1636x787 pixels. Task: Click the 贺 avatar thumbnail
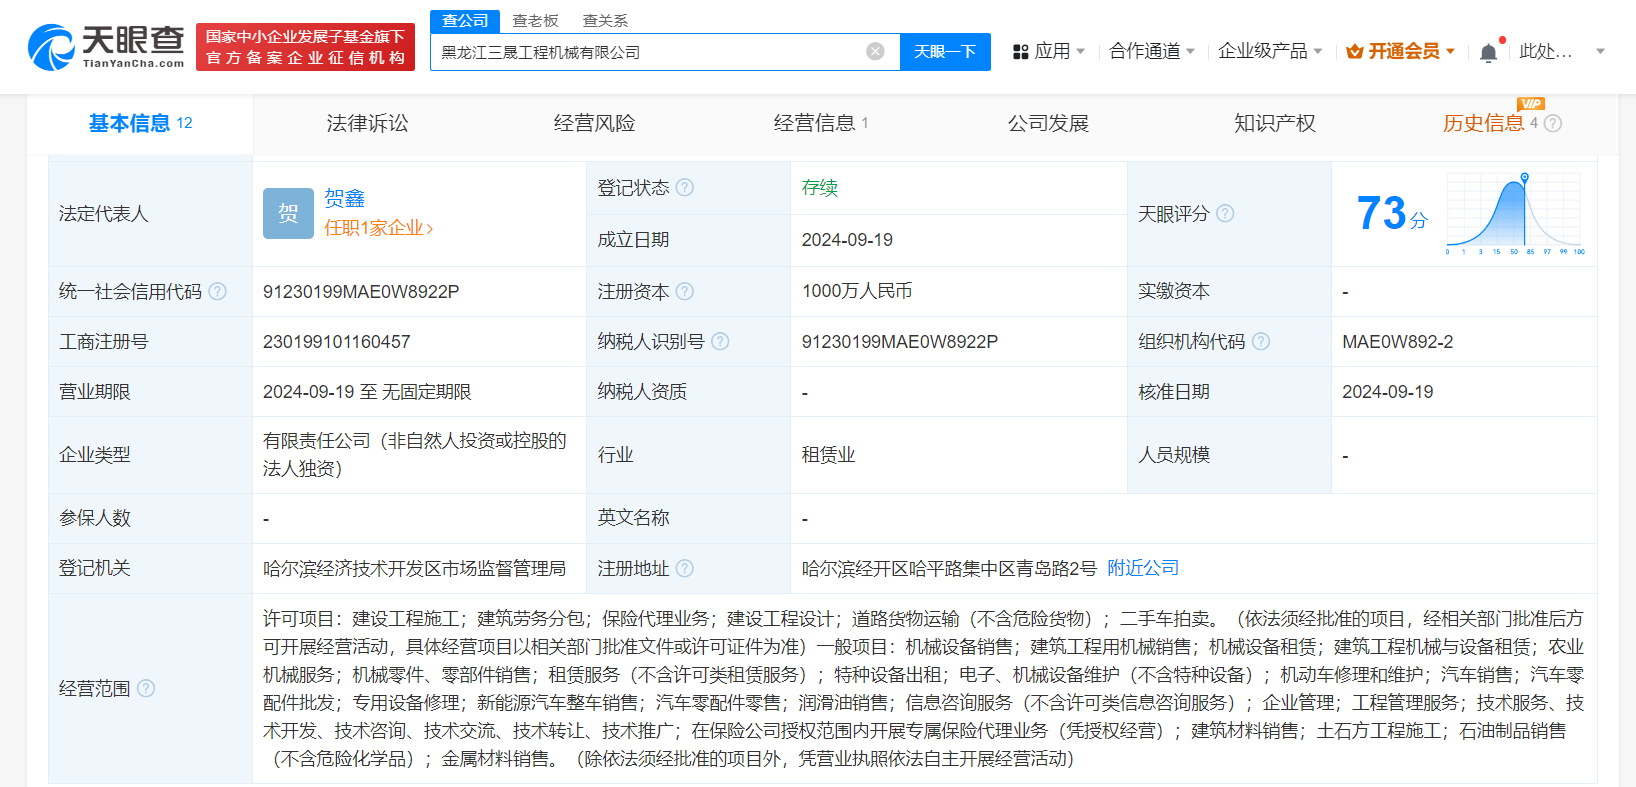[288, 213]
